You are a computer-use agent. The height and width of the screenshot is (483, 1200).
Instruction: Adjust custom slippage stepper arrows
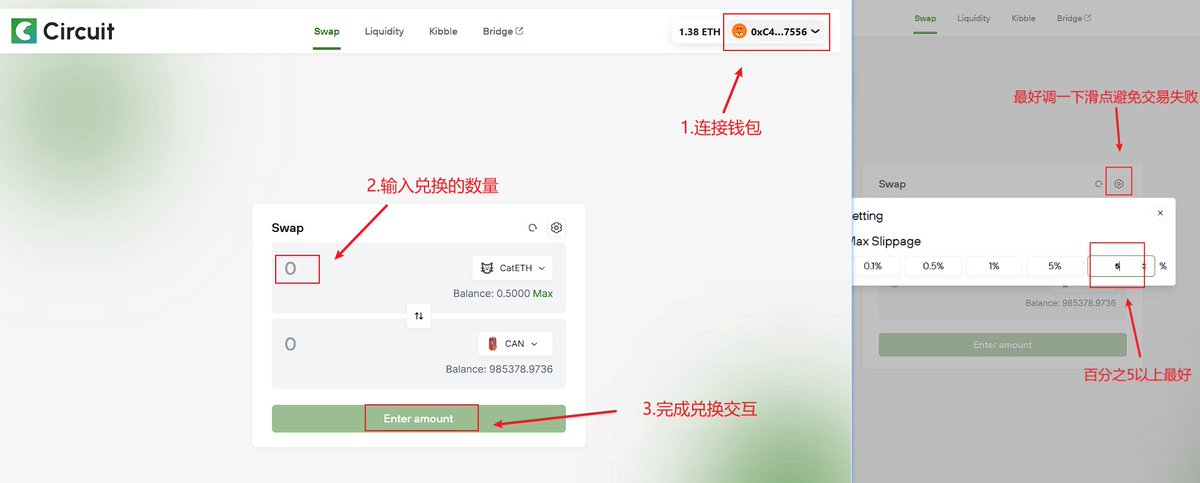(1144, 266)
